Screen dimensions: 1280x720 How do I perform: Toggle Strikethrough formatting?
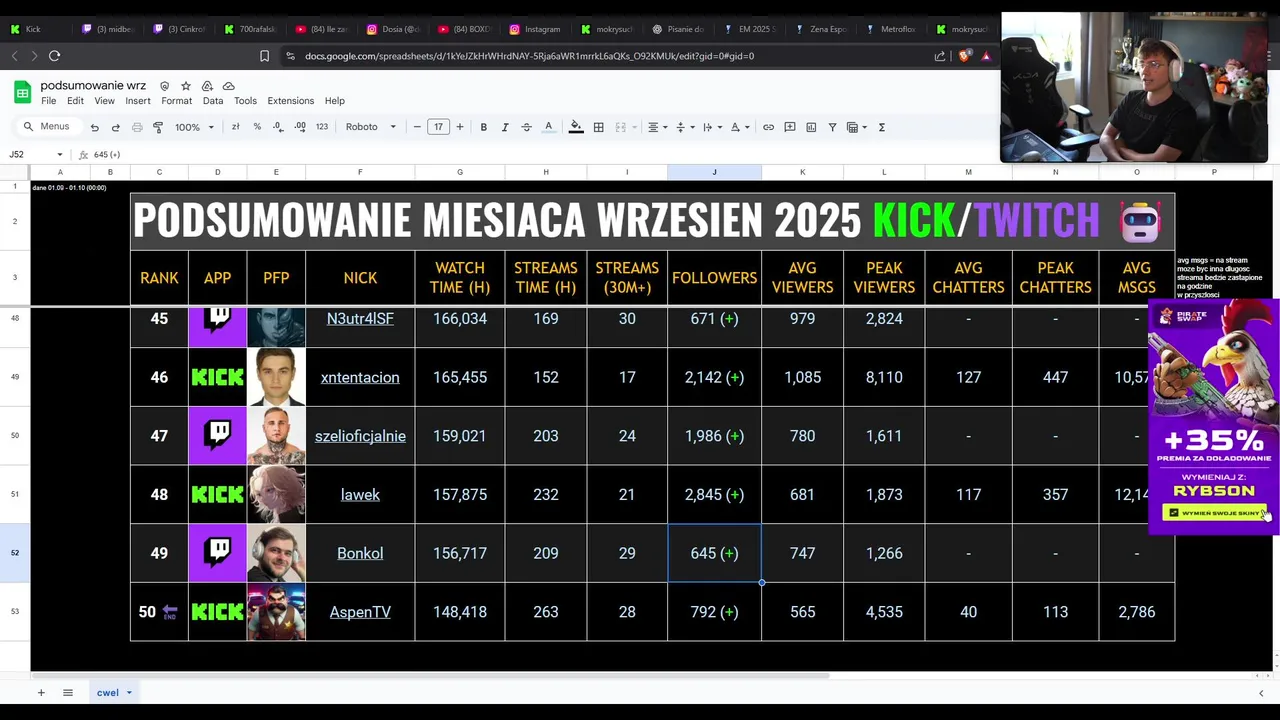pyautogui.click(x=526, y=127)
